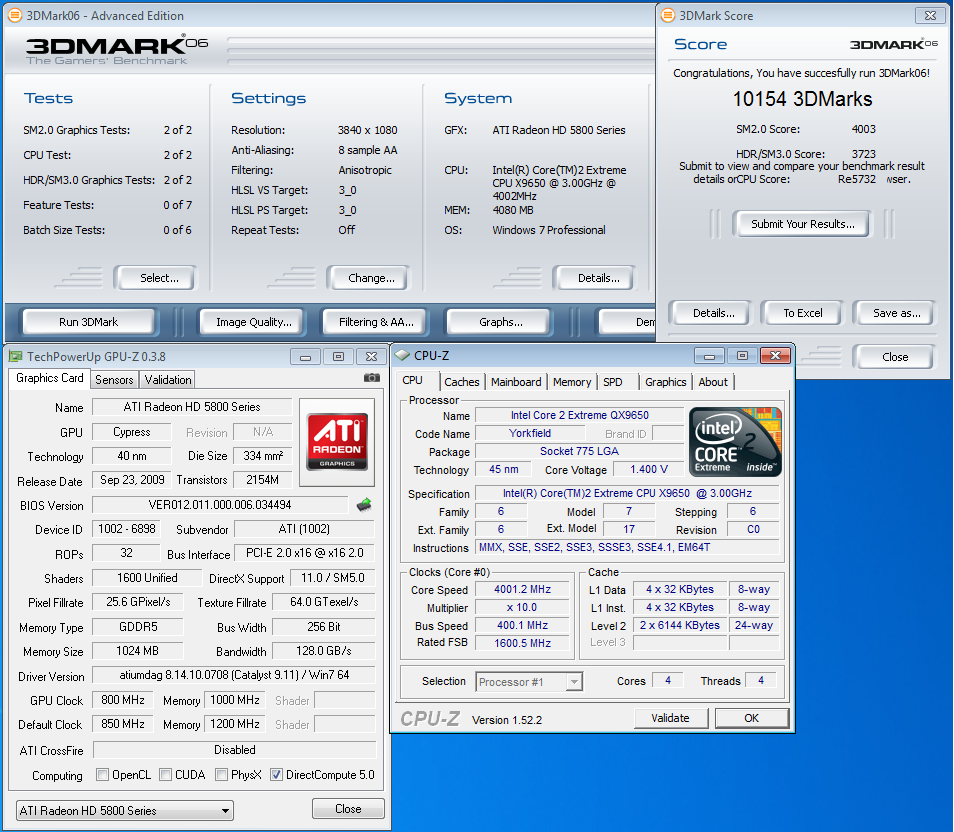Viewport: 954px width, 832px height.
Task: Click Submit Your Results button
Action: (x=803, y=224)
